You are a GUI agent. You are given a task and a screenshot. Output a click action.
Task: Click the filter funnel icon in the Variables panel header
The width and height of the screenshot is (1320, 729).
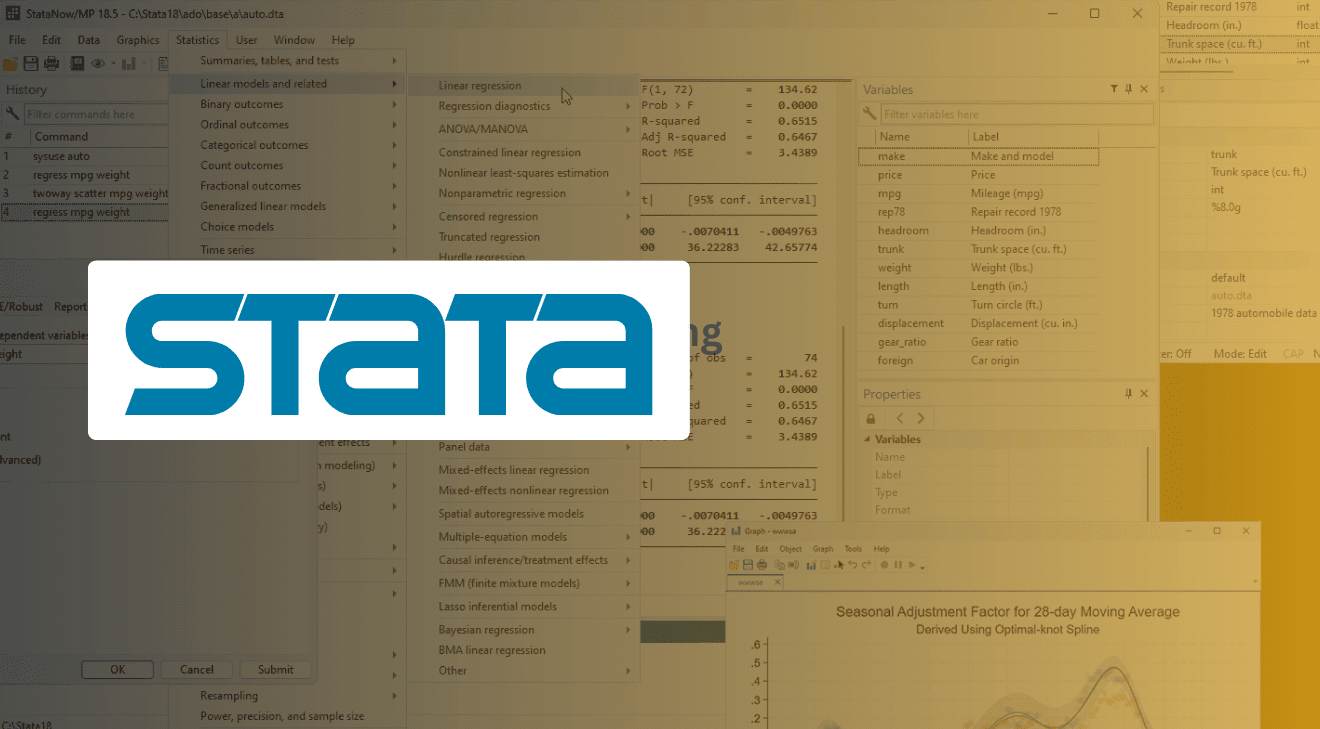1114,89
